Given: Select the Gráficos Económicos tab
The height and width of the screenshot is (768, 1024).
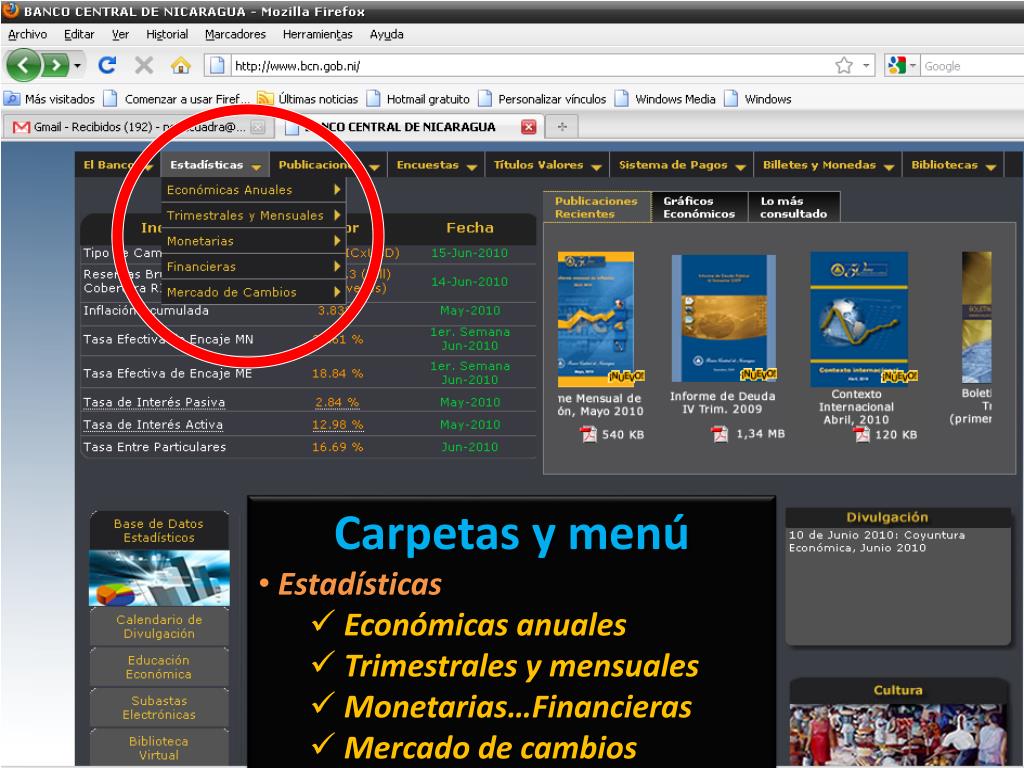Looking at the screenshot, I should coord(699,207).
